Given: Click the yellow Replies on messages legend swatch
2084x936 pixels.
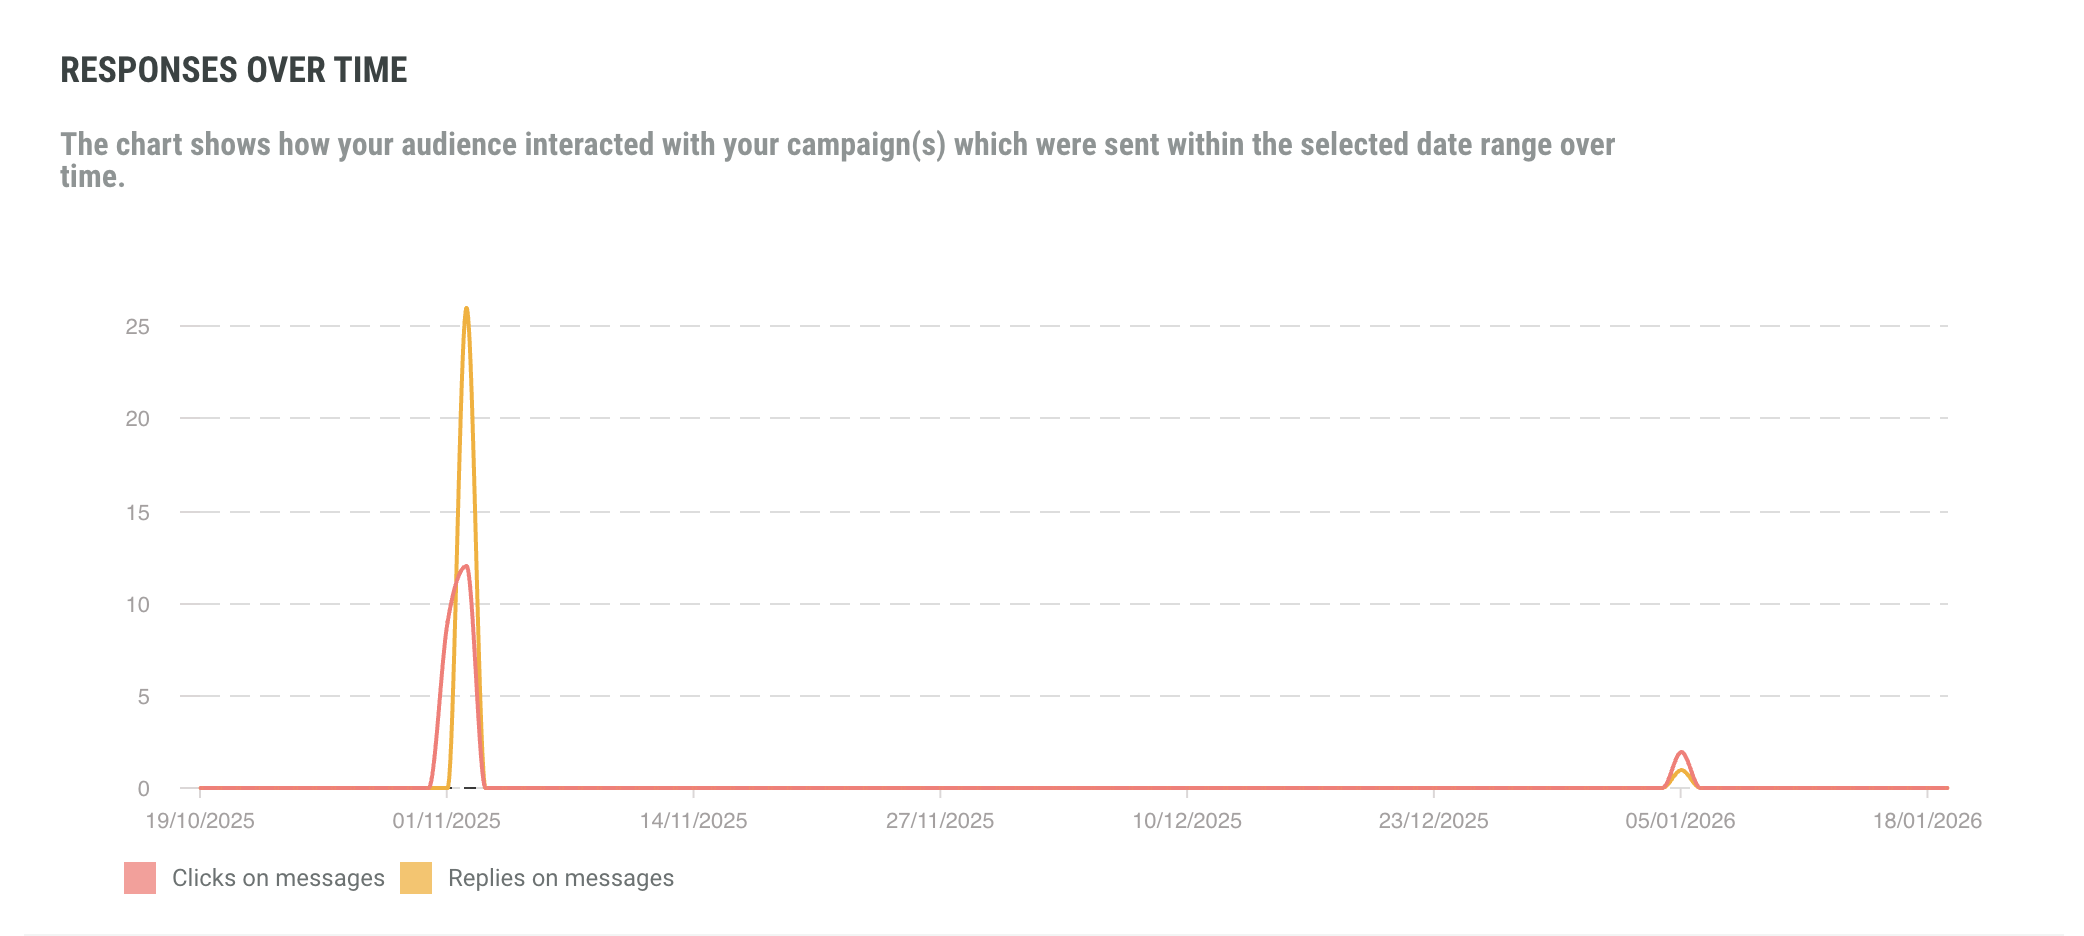Looking at the screenshot, I should tap(416, 878).
